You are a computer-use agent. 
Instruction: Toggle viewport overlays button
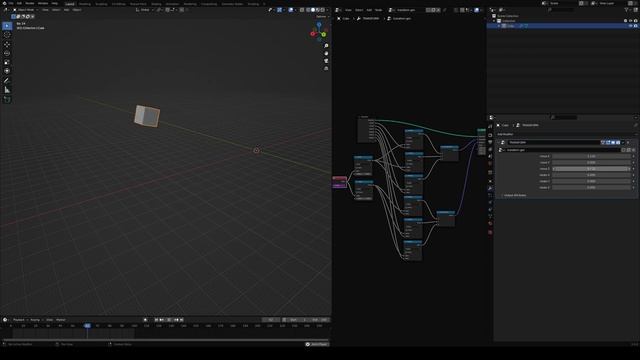point(290,10)
